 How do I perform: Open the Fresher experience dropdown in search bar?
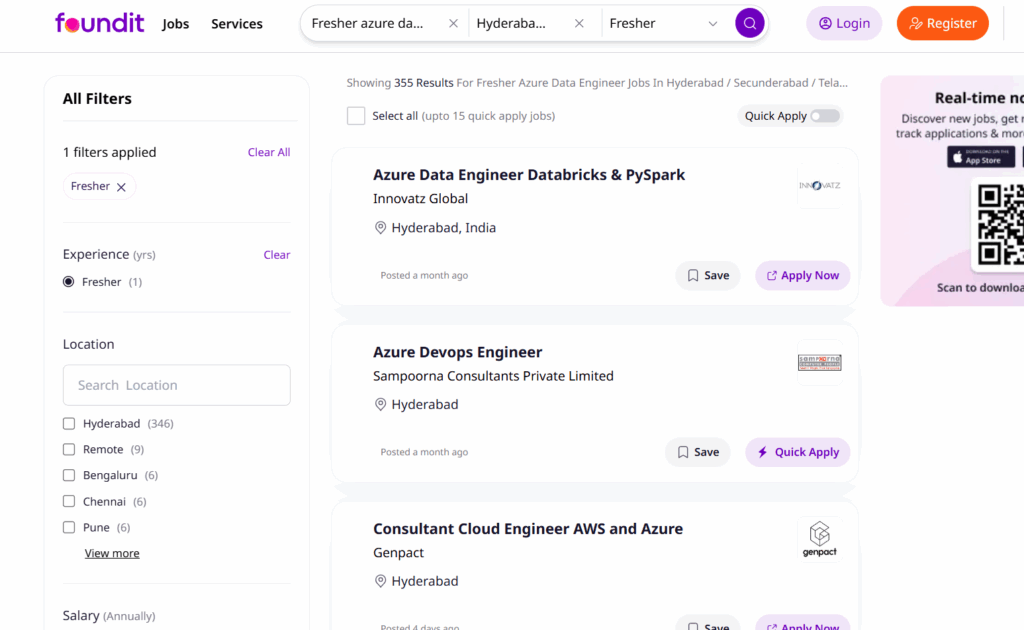[712, 23]
